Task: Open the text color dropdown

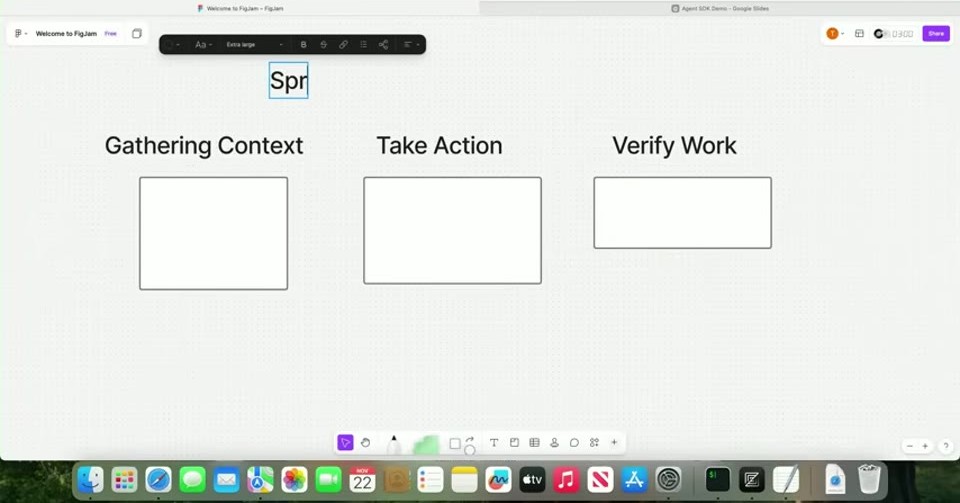Action: pos(172,45)
